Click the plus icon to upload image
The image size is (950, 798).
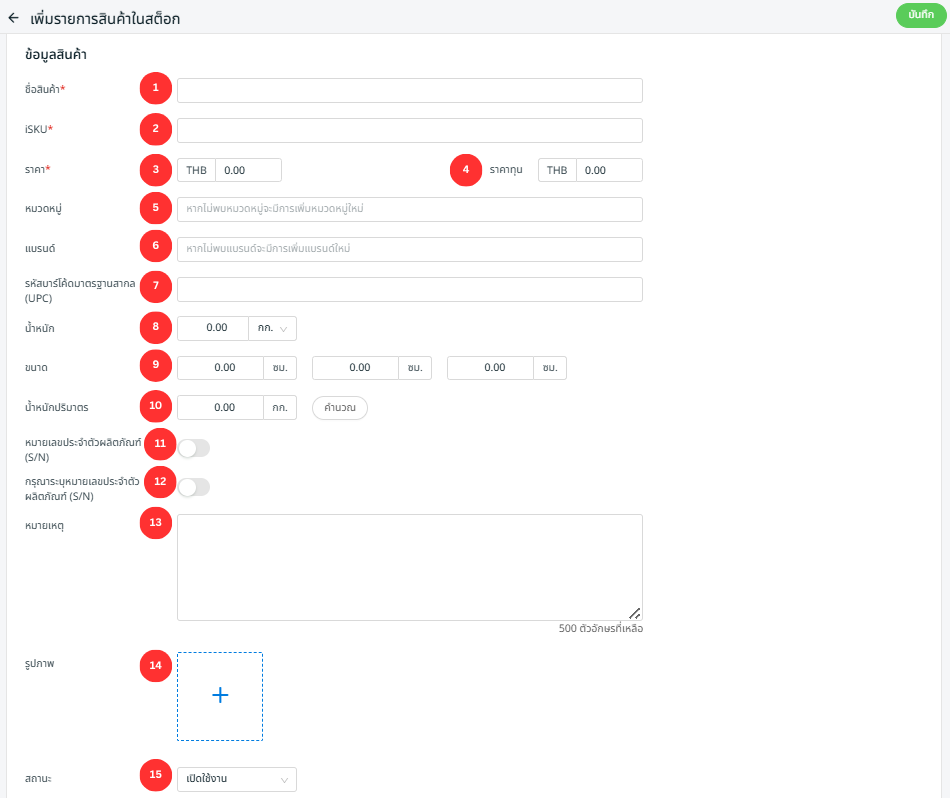point(220,696)
